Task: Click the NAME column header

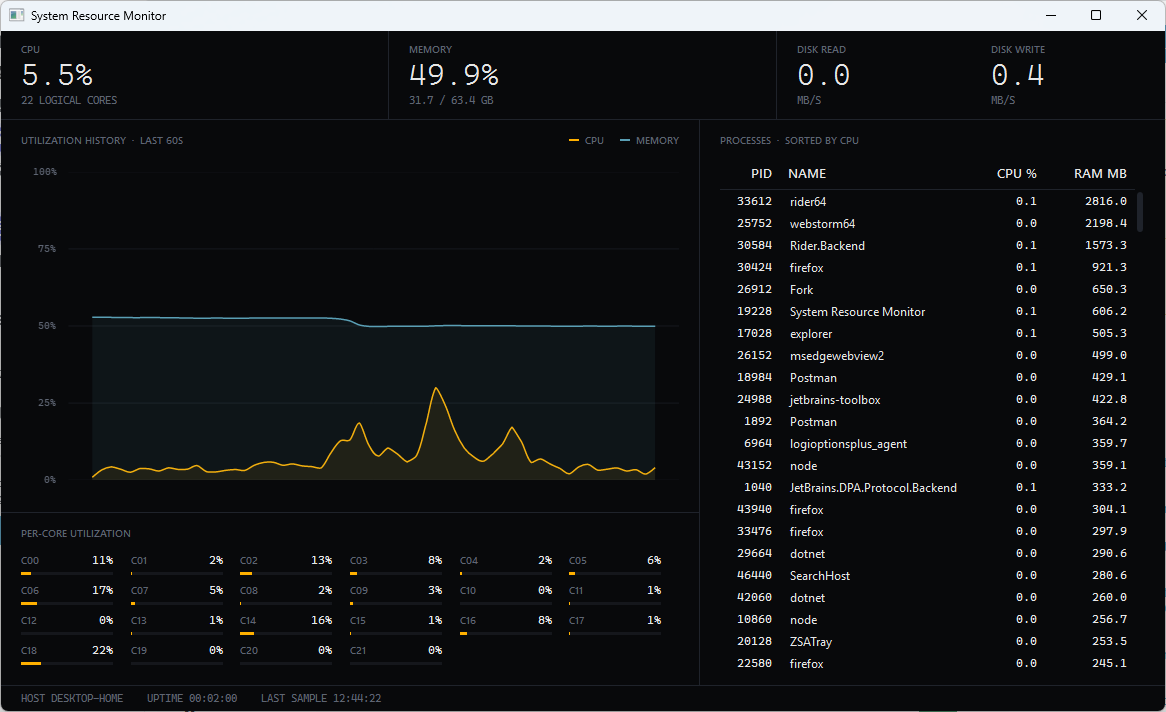Action: tap(807, 173)
